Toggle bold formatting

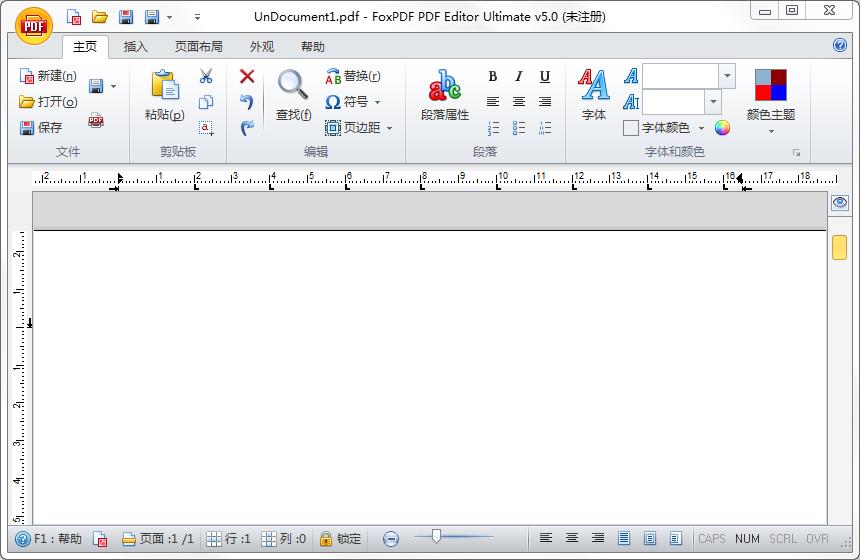pyautogui.click(x=493, y=76)
